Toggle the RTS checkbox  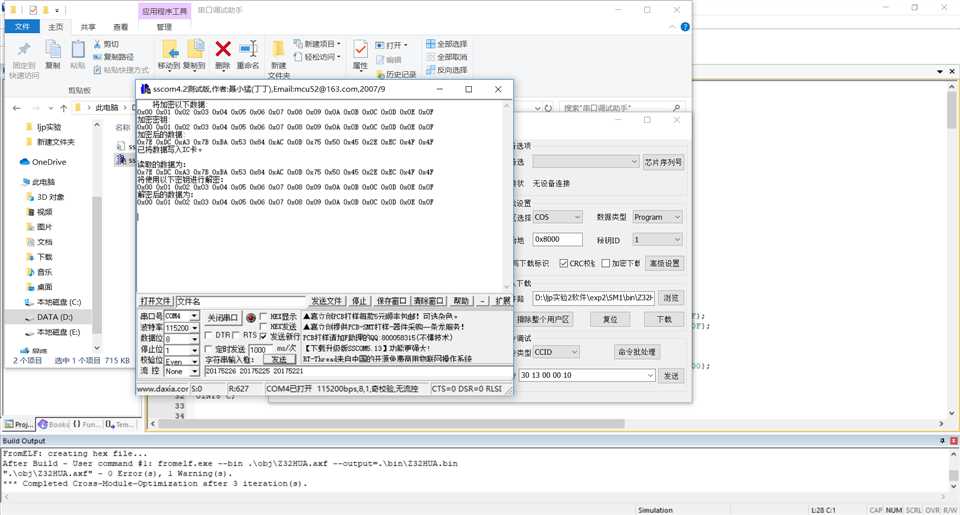(236, 336)
